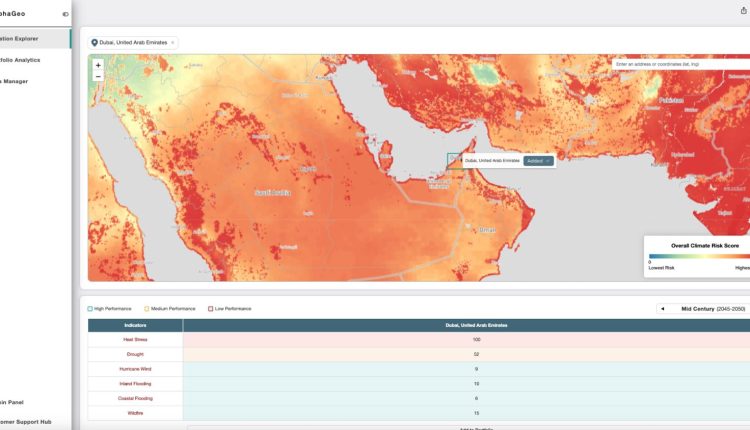Click the Dubai location marker on map
This screenshot has width=750, height=430.
coord(454,160)
